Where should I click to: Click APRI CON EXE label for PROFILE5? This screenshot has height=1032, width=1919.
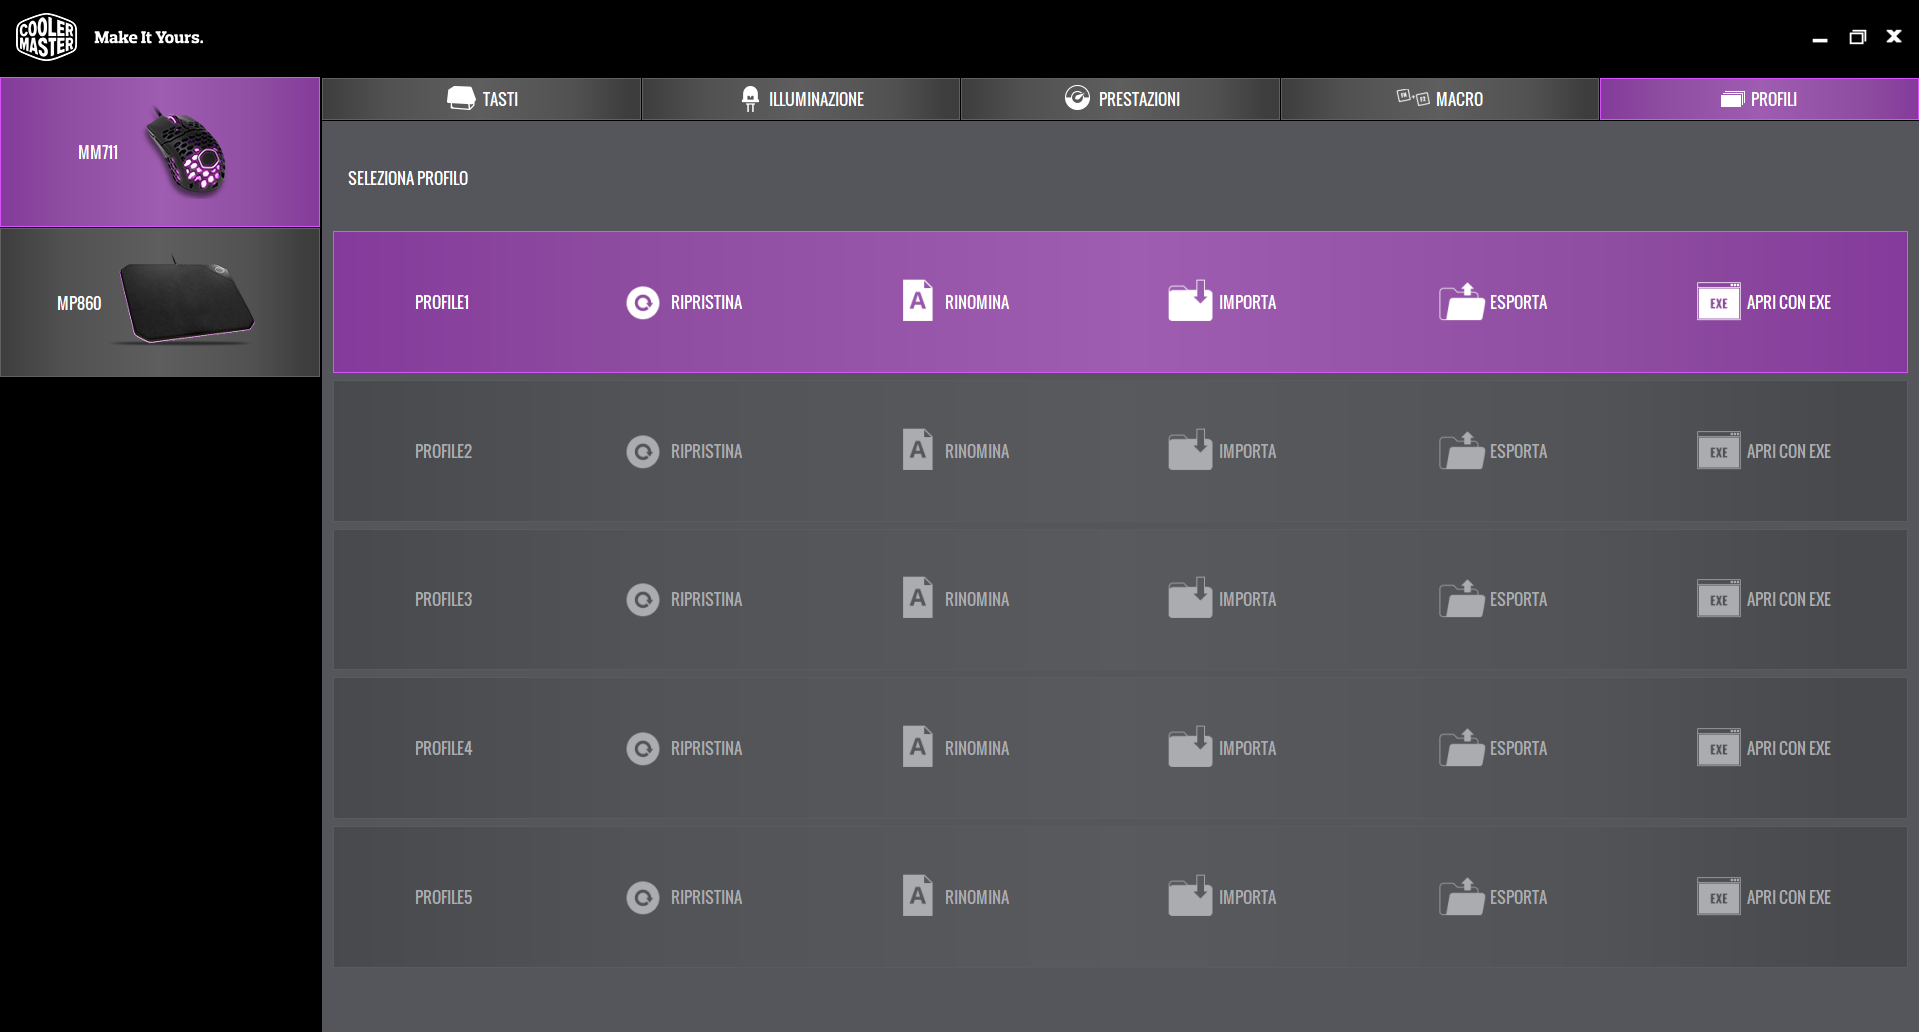point(1789,897)
